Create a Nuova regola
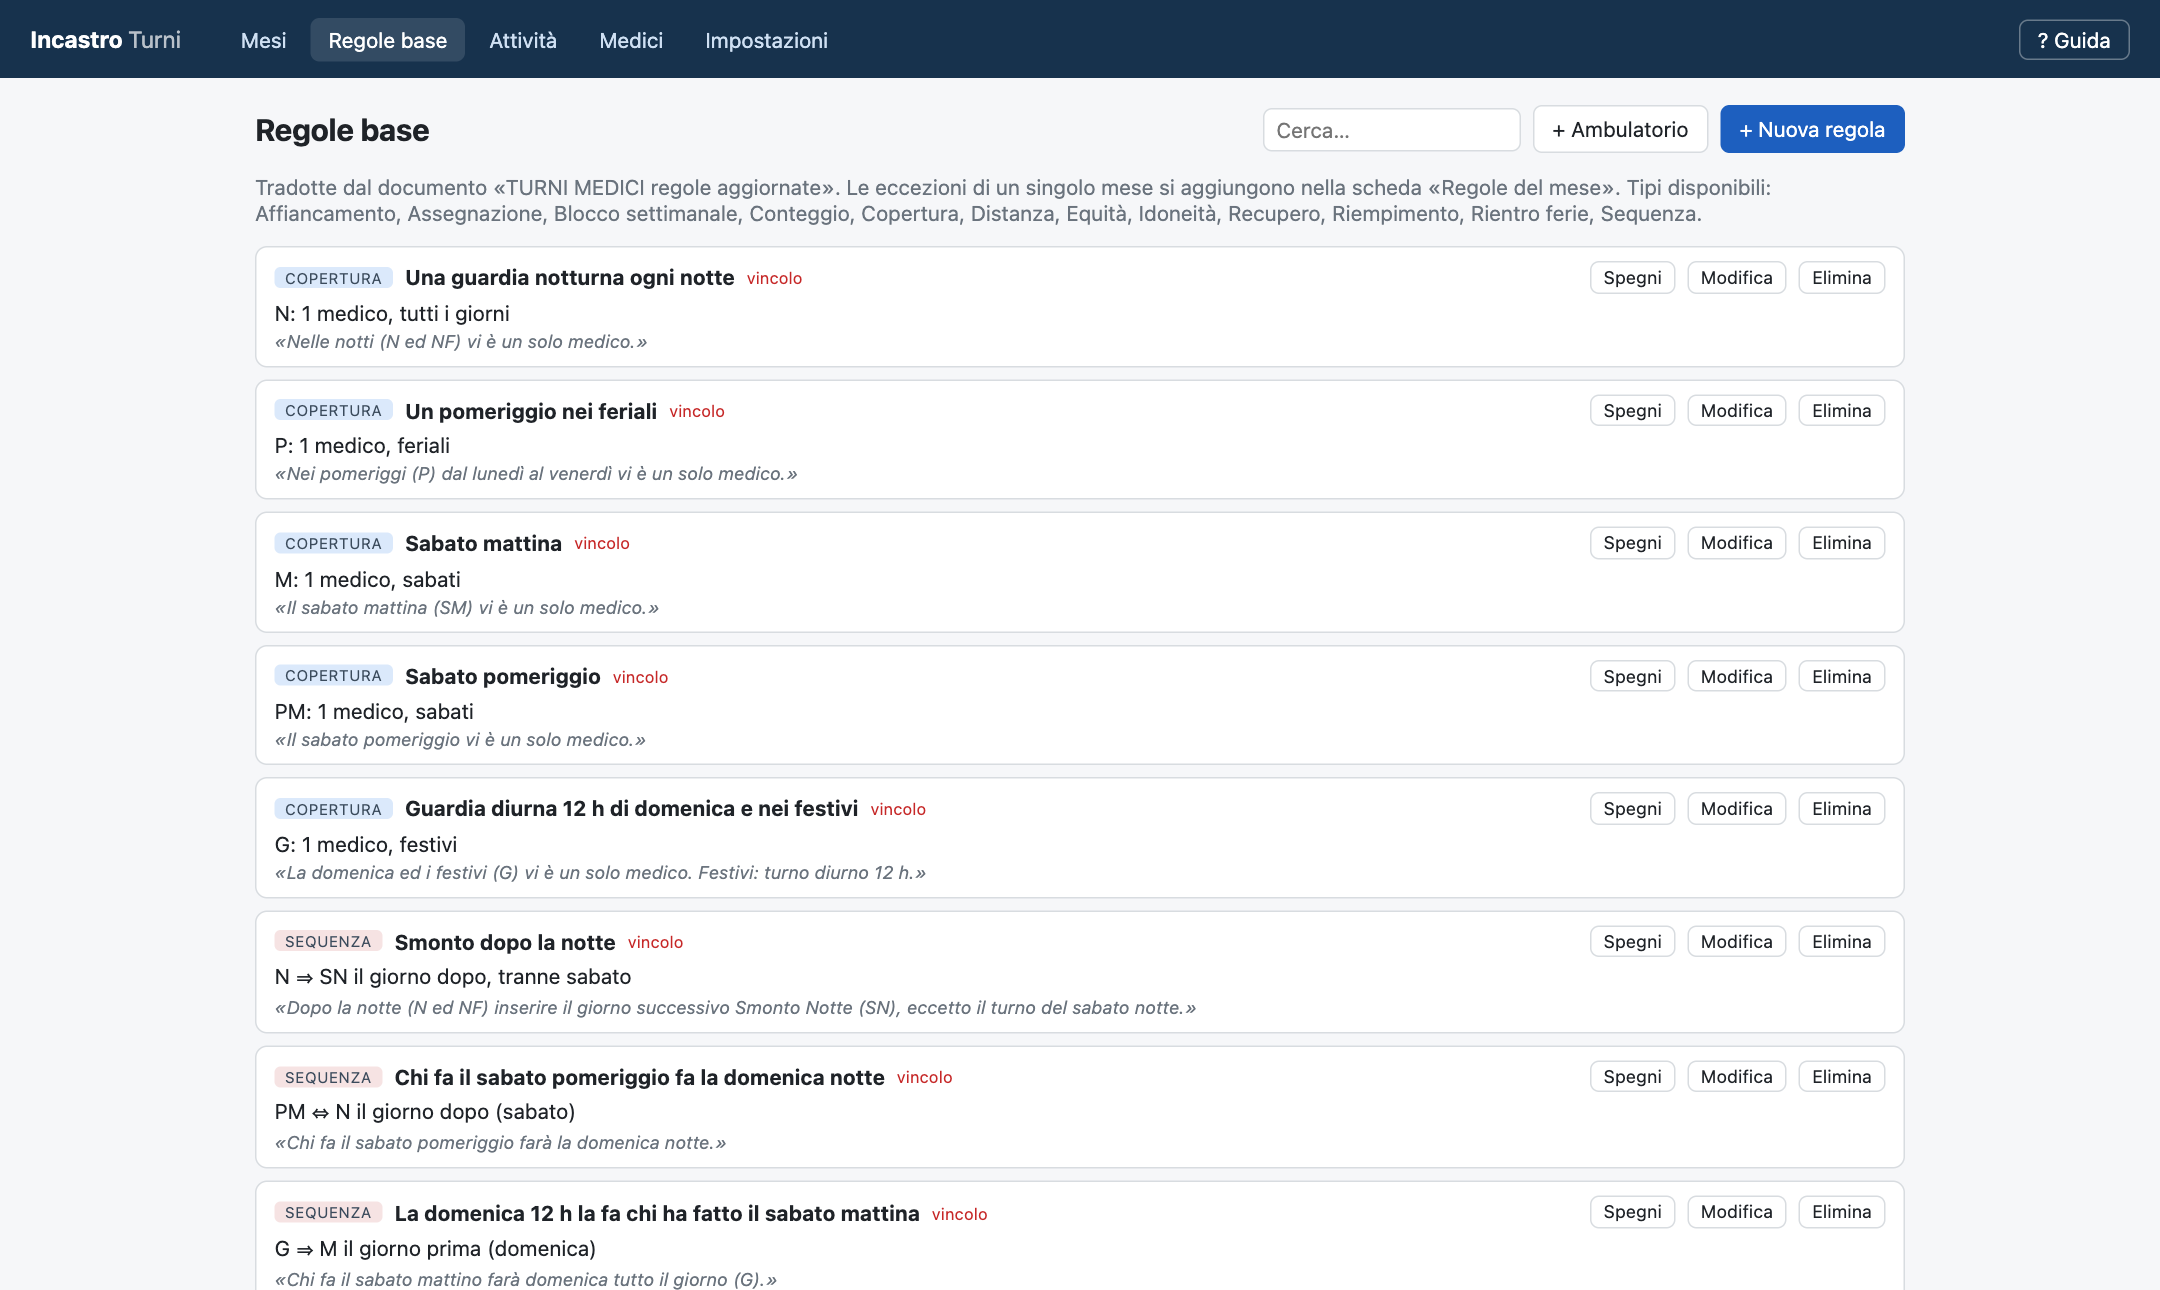 point(1812,129)
